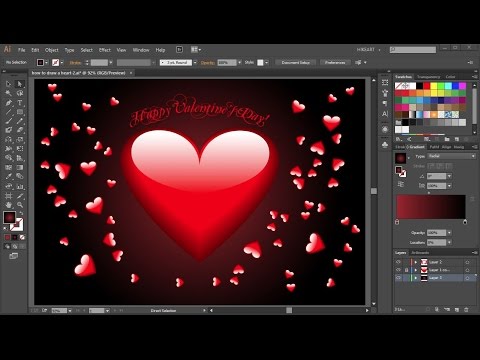Select the Magic Wand tool
This screenshot has width=480, height=360.
(x=9, y=93)
